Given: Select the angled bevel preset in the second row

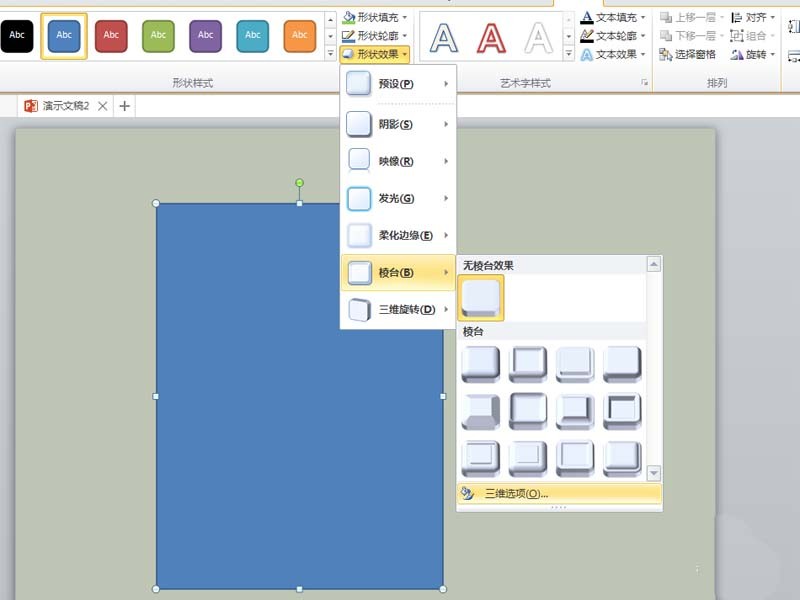Looking at the screenshot, I should click(480, 411).
